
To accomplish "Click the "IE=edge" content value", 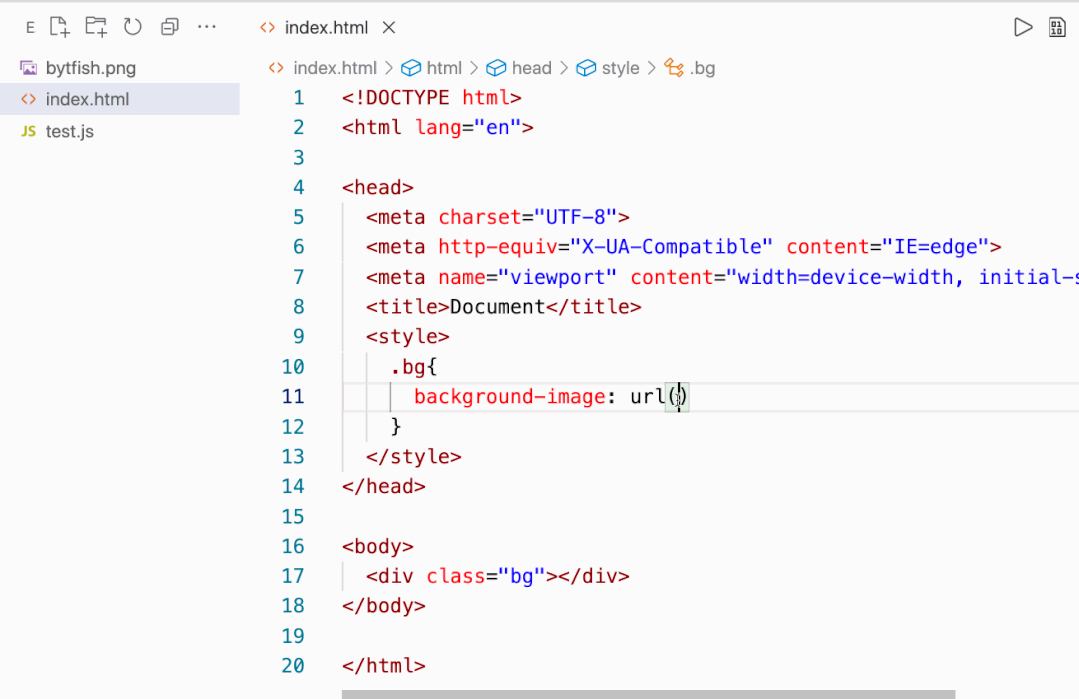I will pyautogui.click(x=935, y=247).
